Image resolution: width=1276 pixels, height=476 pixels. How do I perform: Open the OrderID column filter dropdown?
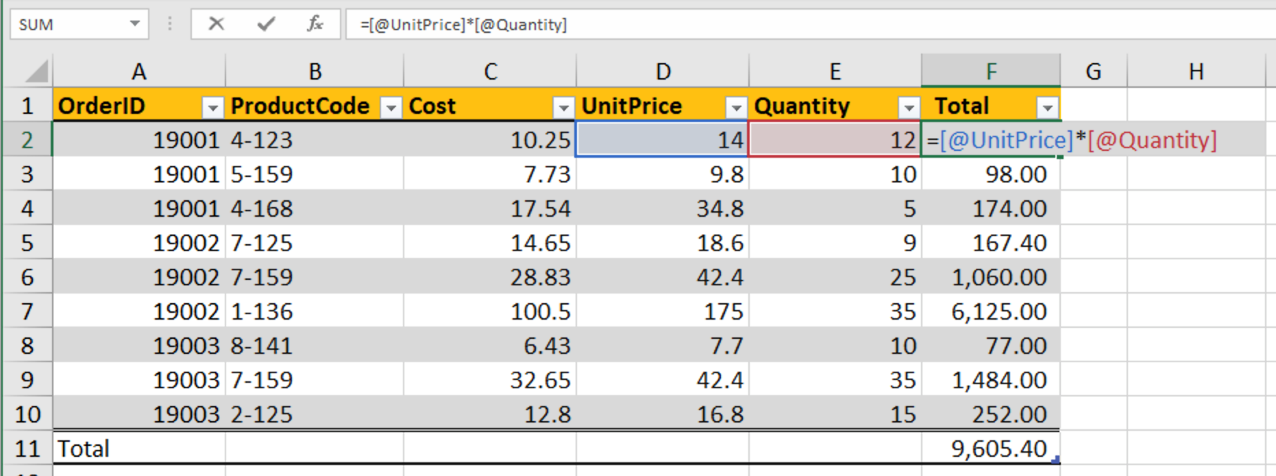[x=212, y=107]
